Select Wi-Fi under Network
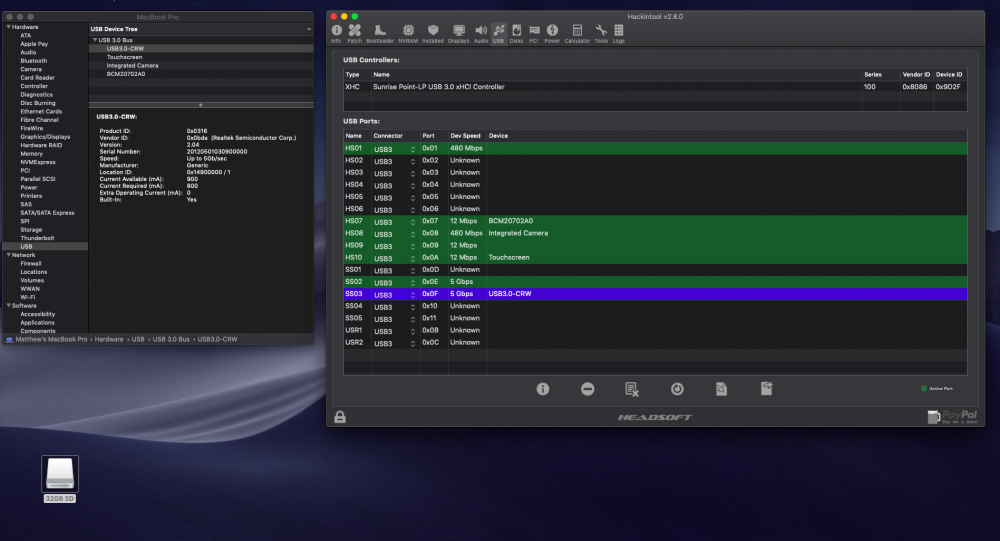Viewport: 1000px width, 541px height. click(x=27, y=297)
